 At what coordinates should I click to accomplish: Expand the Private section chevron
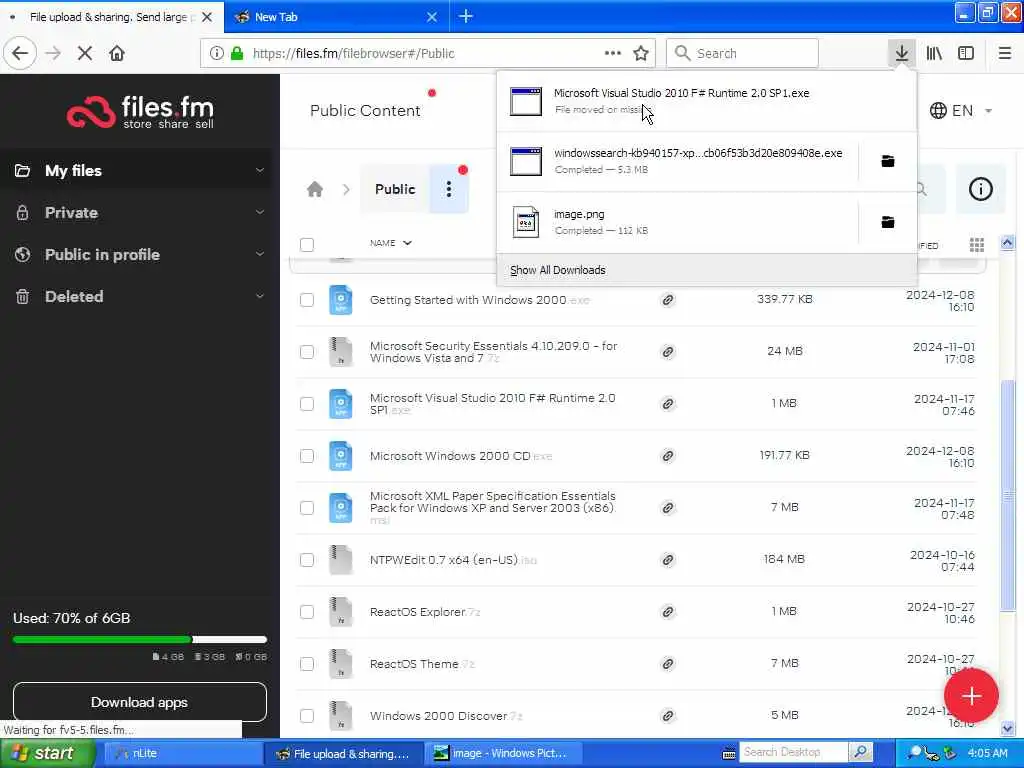260,212
